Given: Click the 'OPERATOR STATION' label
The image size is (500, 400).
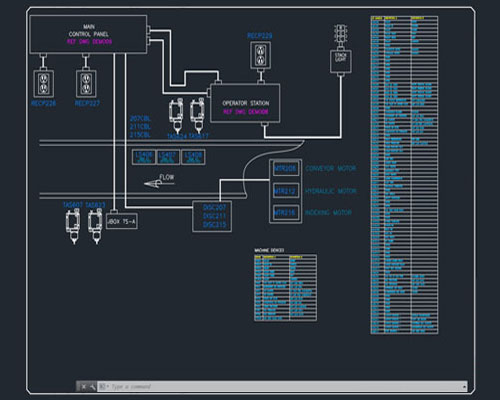Looking at the screenshot, I should pos(246,103).
